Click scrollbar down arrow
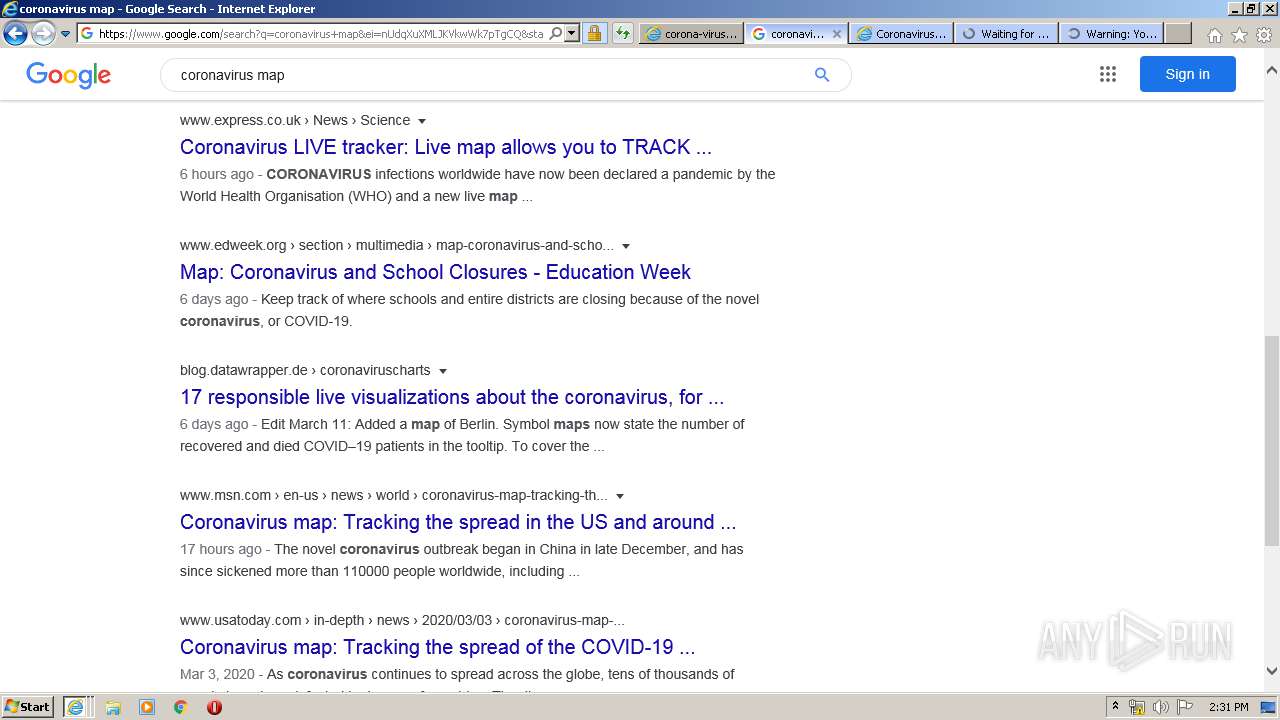 coord(1272,671)
